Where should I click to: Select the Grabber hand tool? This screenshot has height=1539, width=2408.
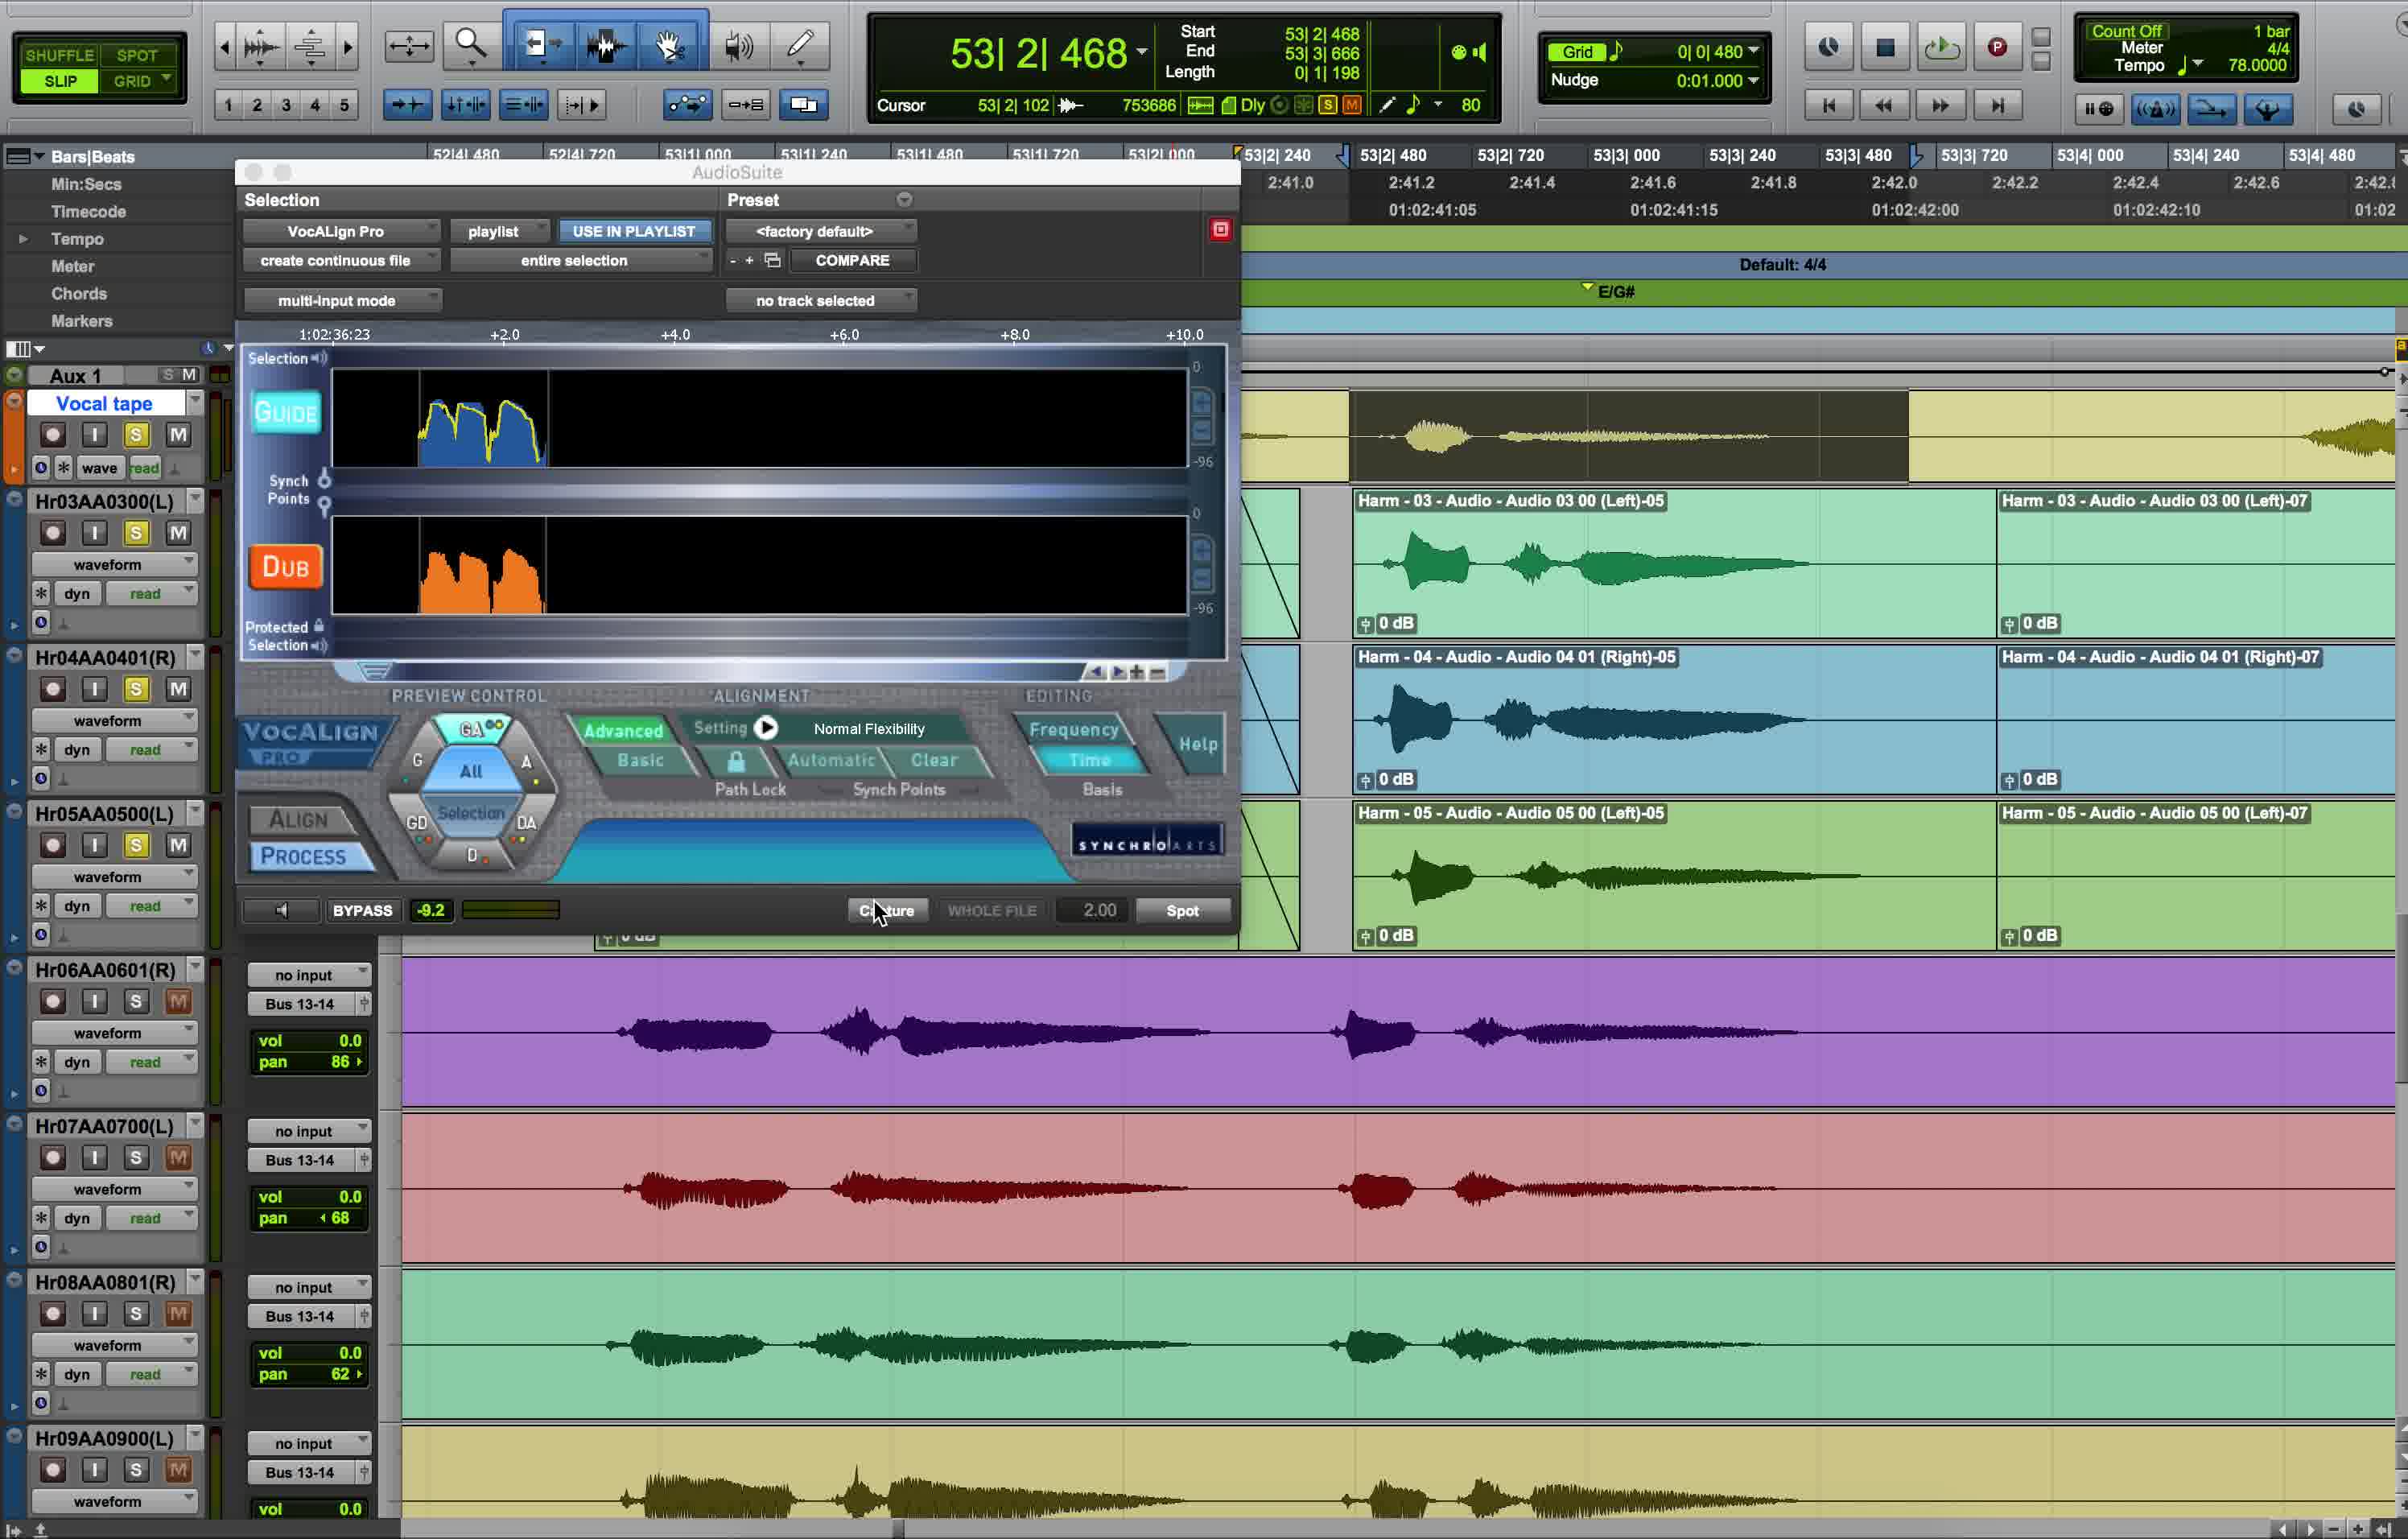669,45
